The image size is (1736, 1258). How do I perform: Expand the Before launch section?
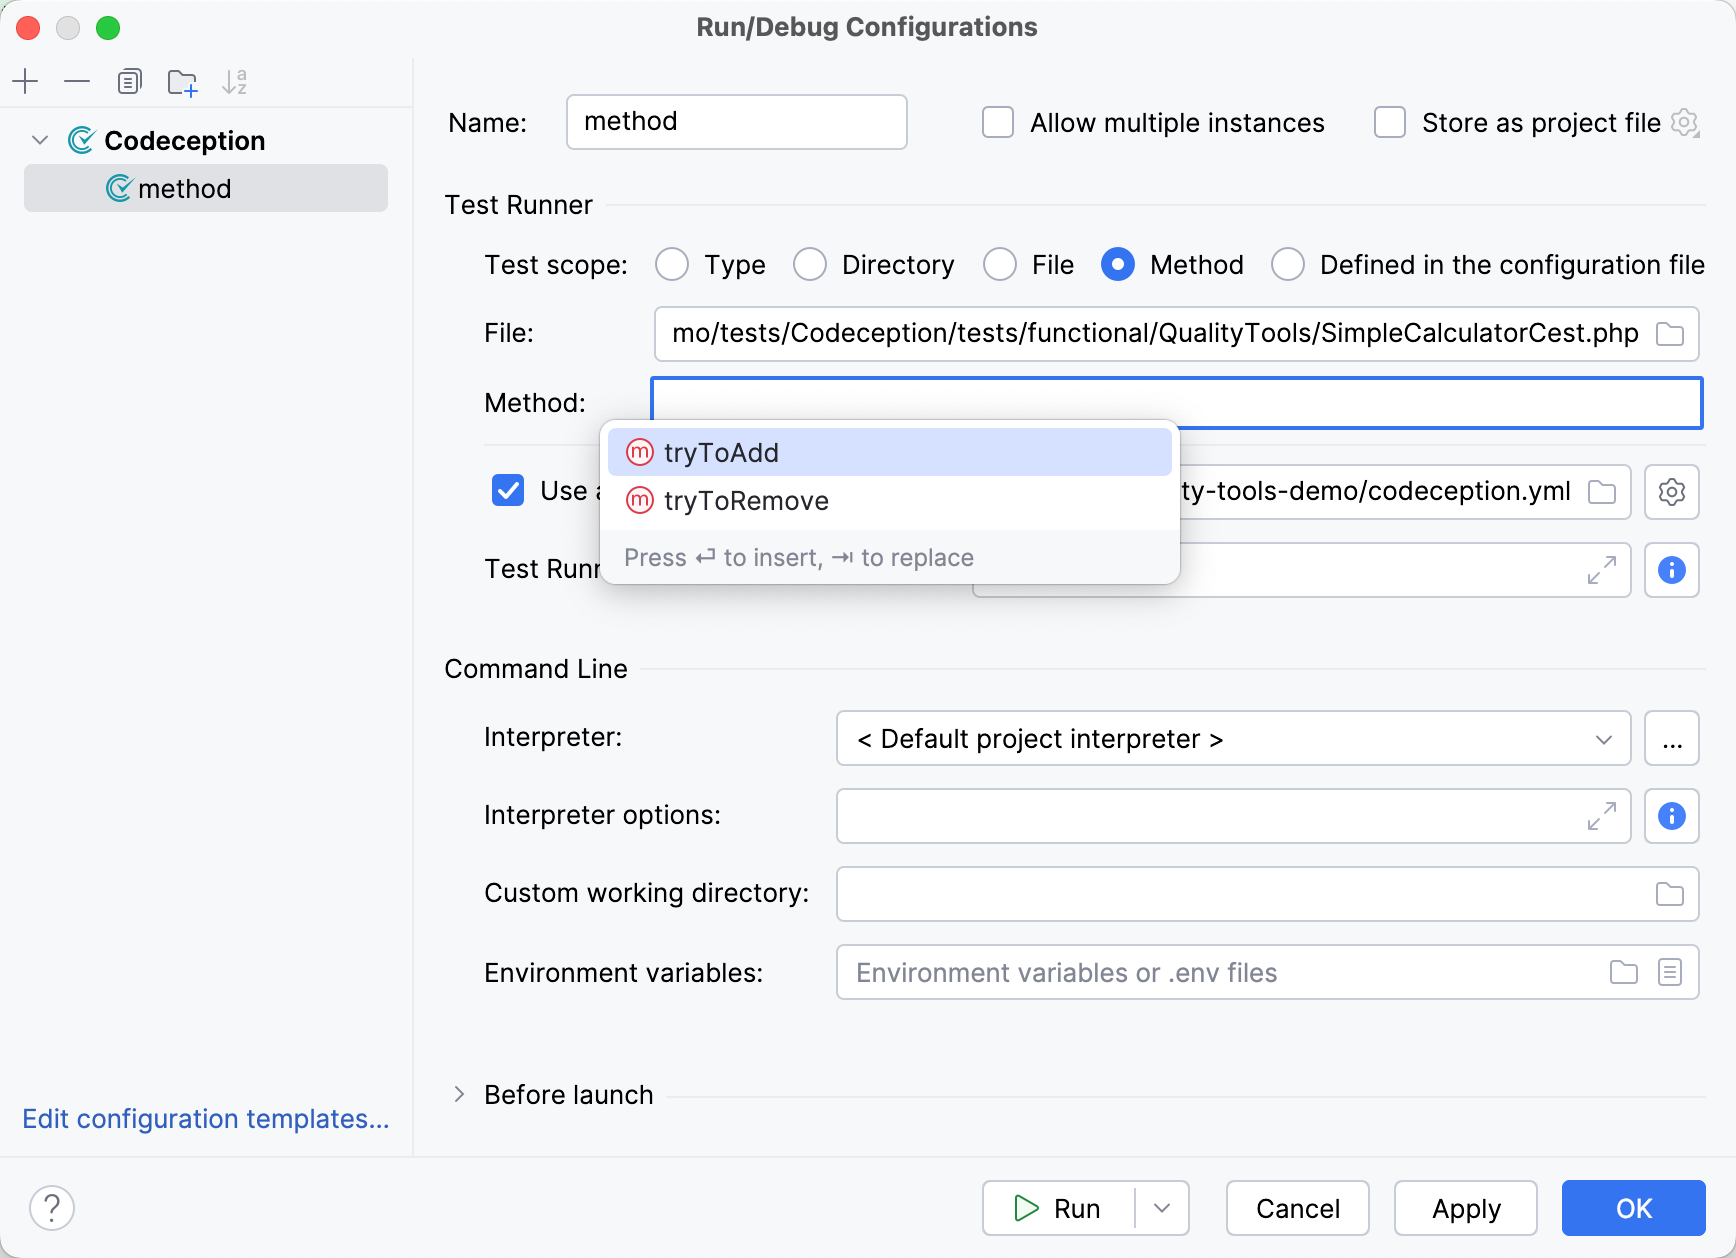[x=459, y=1095]
